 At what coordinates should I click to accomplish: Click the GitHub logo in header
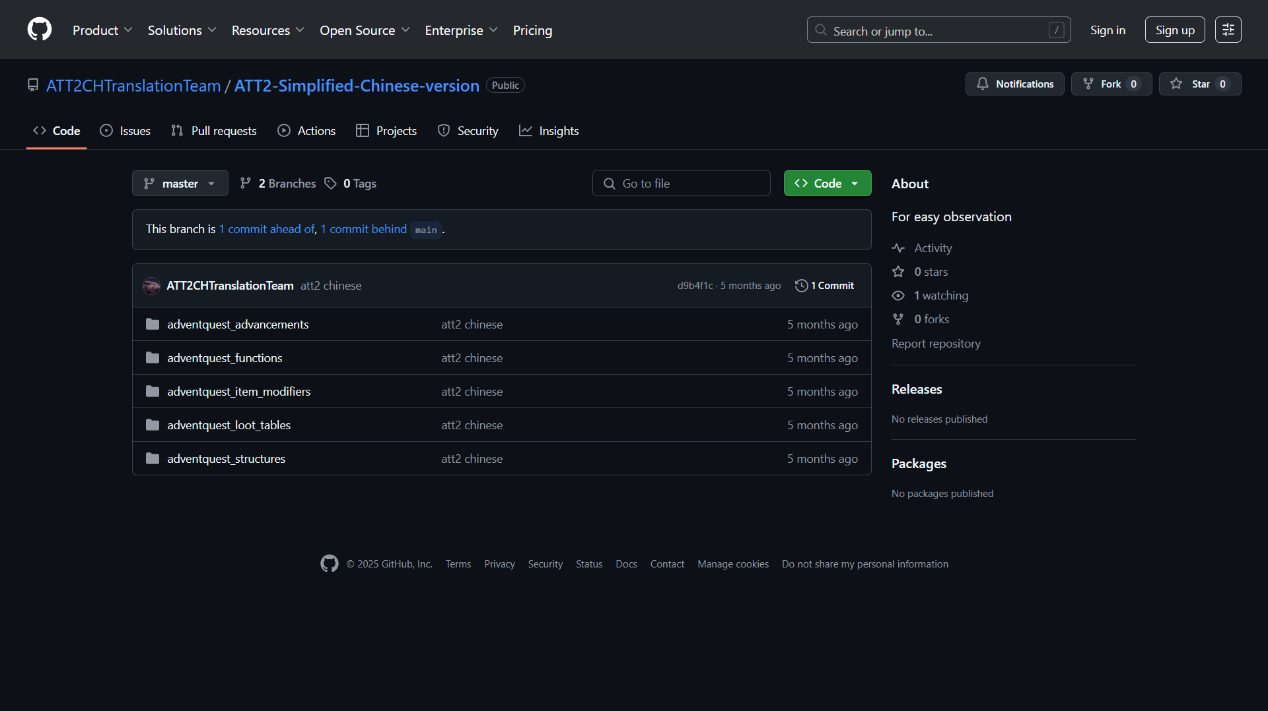tap(39, 30)
